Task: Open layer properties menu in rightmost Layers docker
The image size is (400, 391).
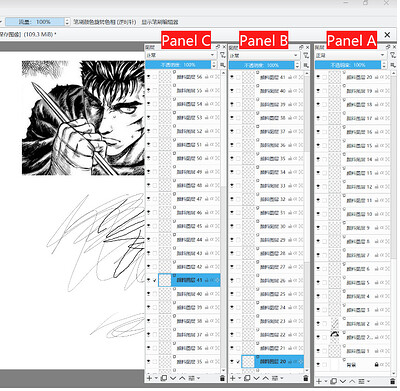Action: click(361, 381)
